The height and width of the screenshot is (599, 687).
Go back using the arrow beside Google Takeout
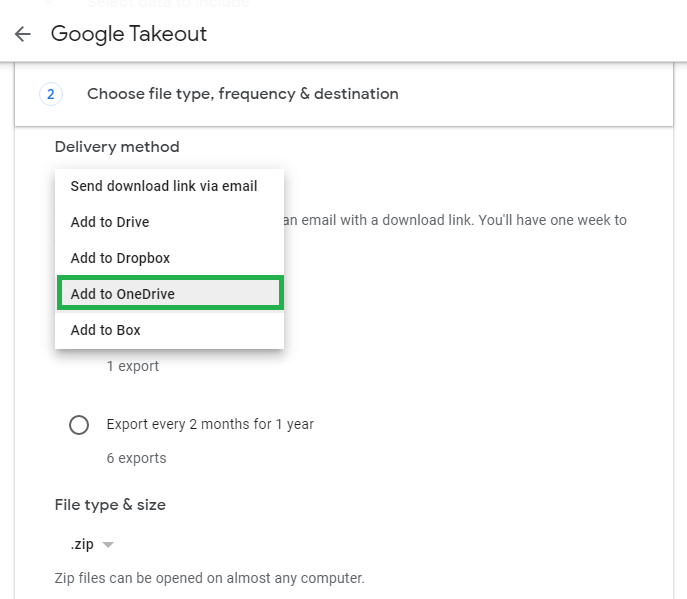click(23, 34)
